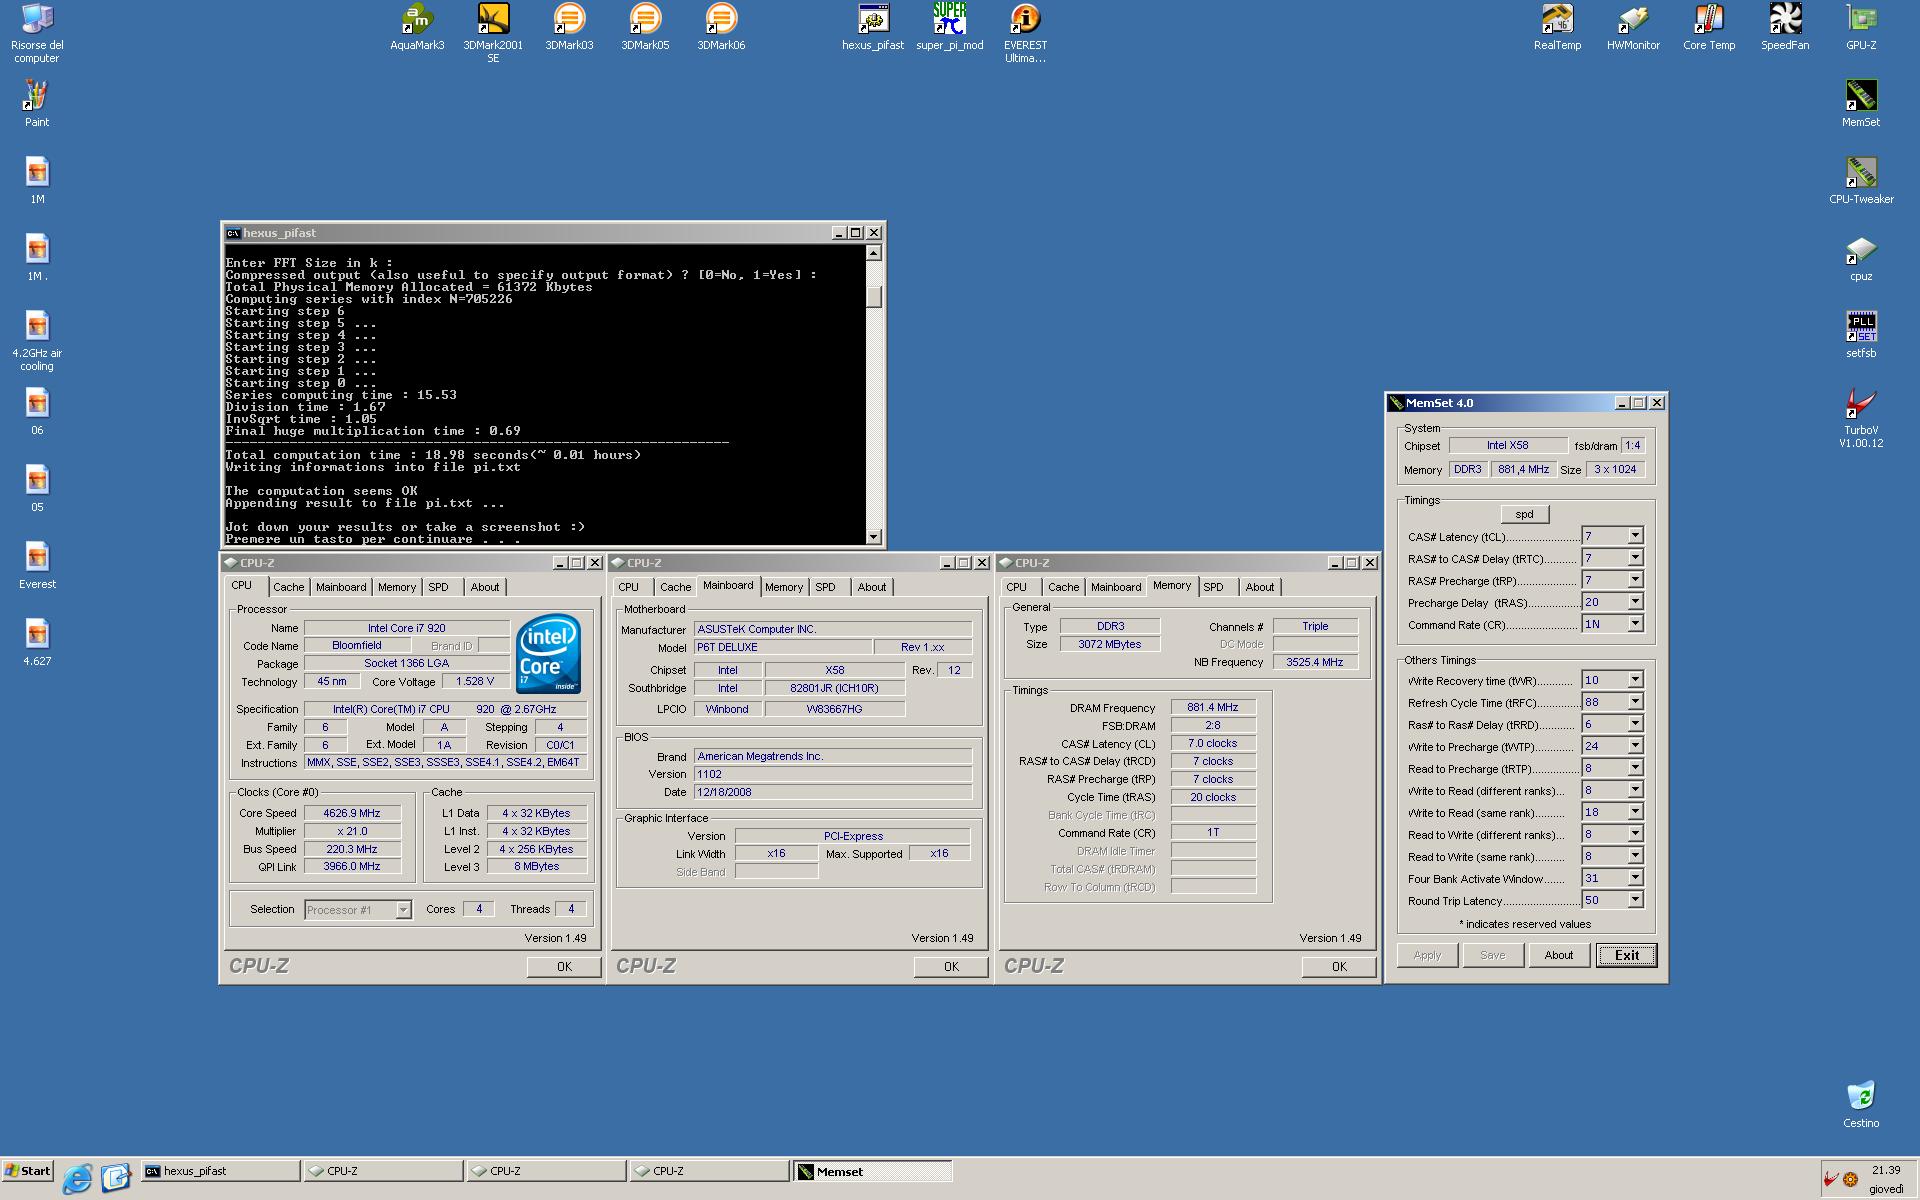Viewport: 1920px width, 1200px height.
Task: Click the DRAM Frequency 881.4 MHz field
Action: 1213,707
